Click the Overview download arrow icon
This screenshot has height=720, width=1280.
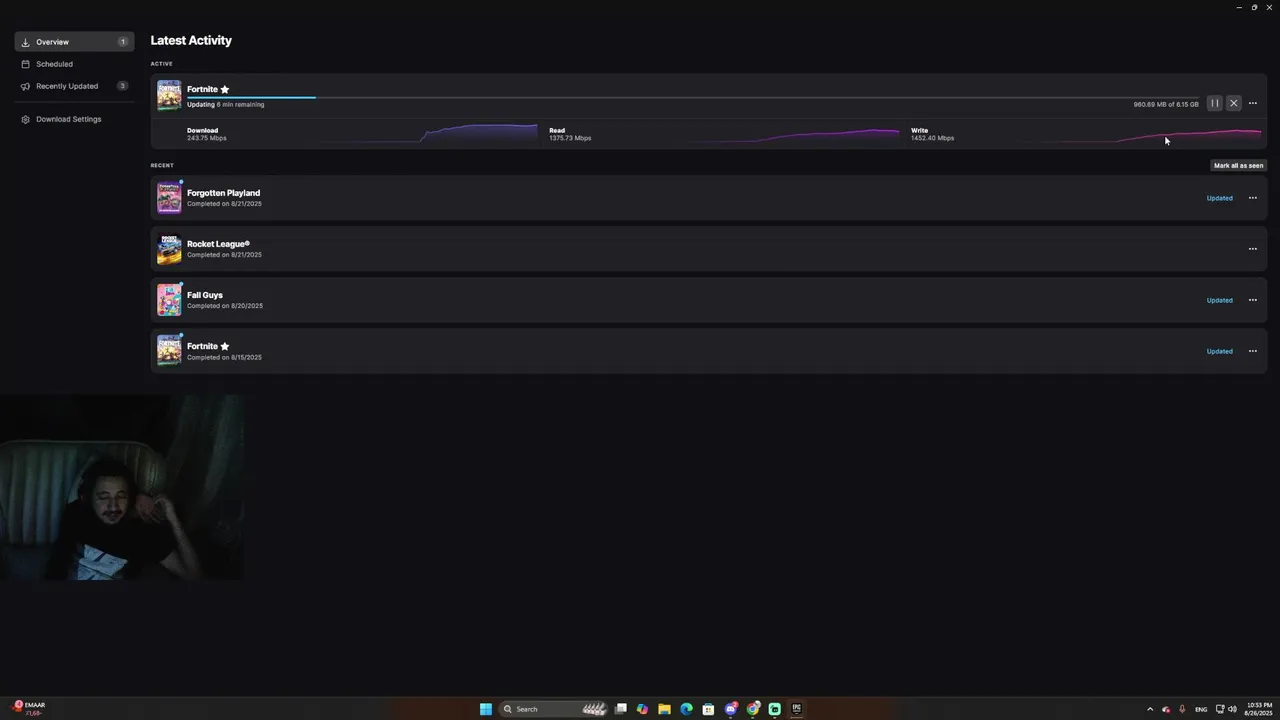tap(26, 42)
